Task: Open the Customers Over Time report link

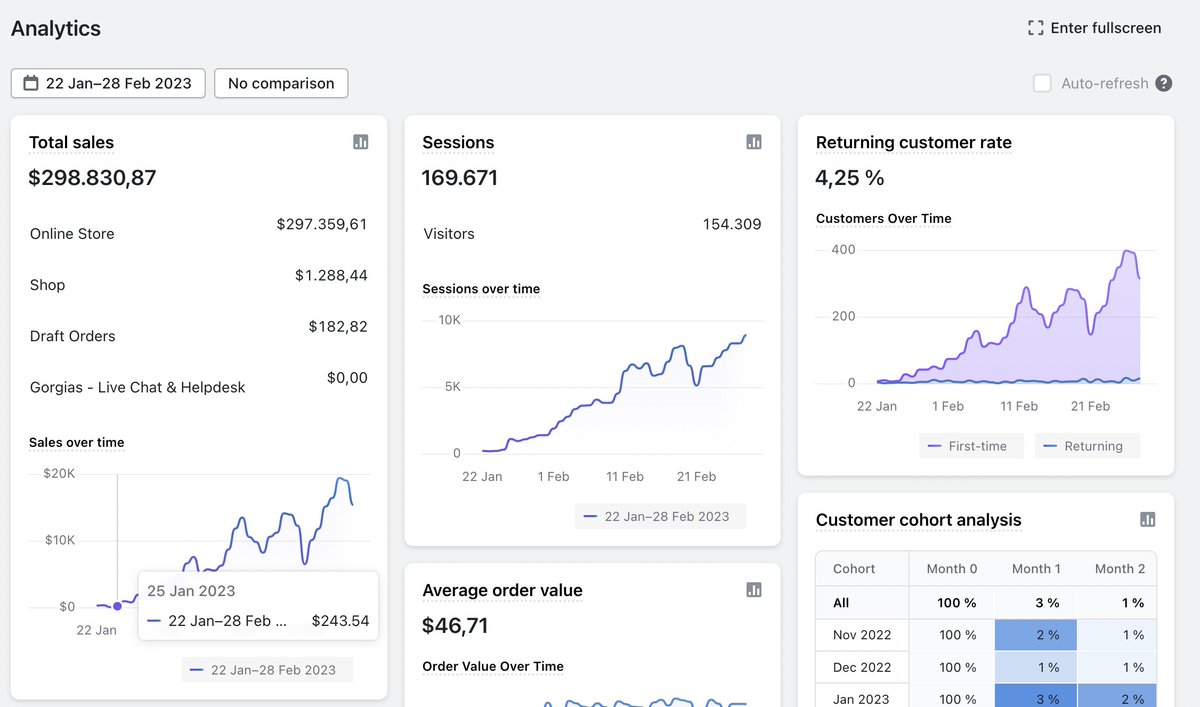Action: tap(884, 218)
